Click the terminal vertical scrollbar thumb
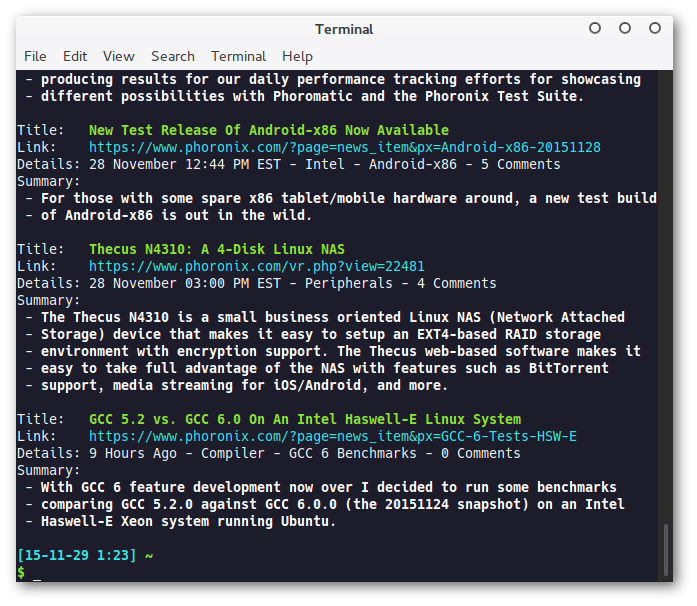The height and width of the screenshot is (606, 697). point(665,550)
